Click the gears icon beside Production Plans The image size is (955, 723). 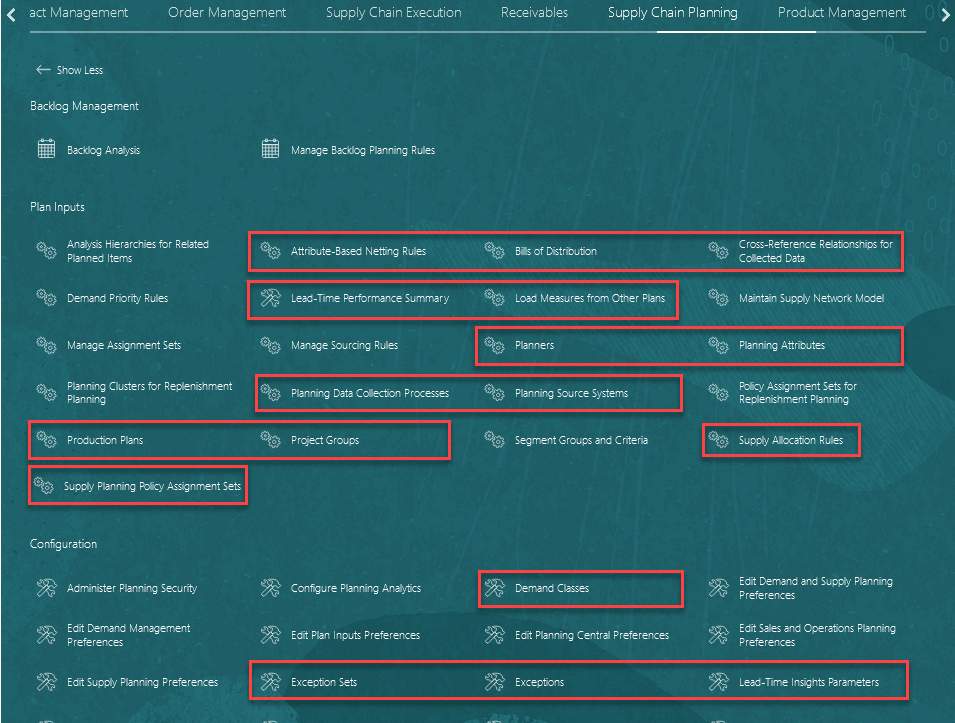pos(46,439)
